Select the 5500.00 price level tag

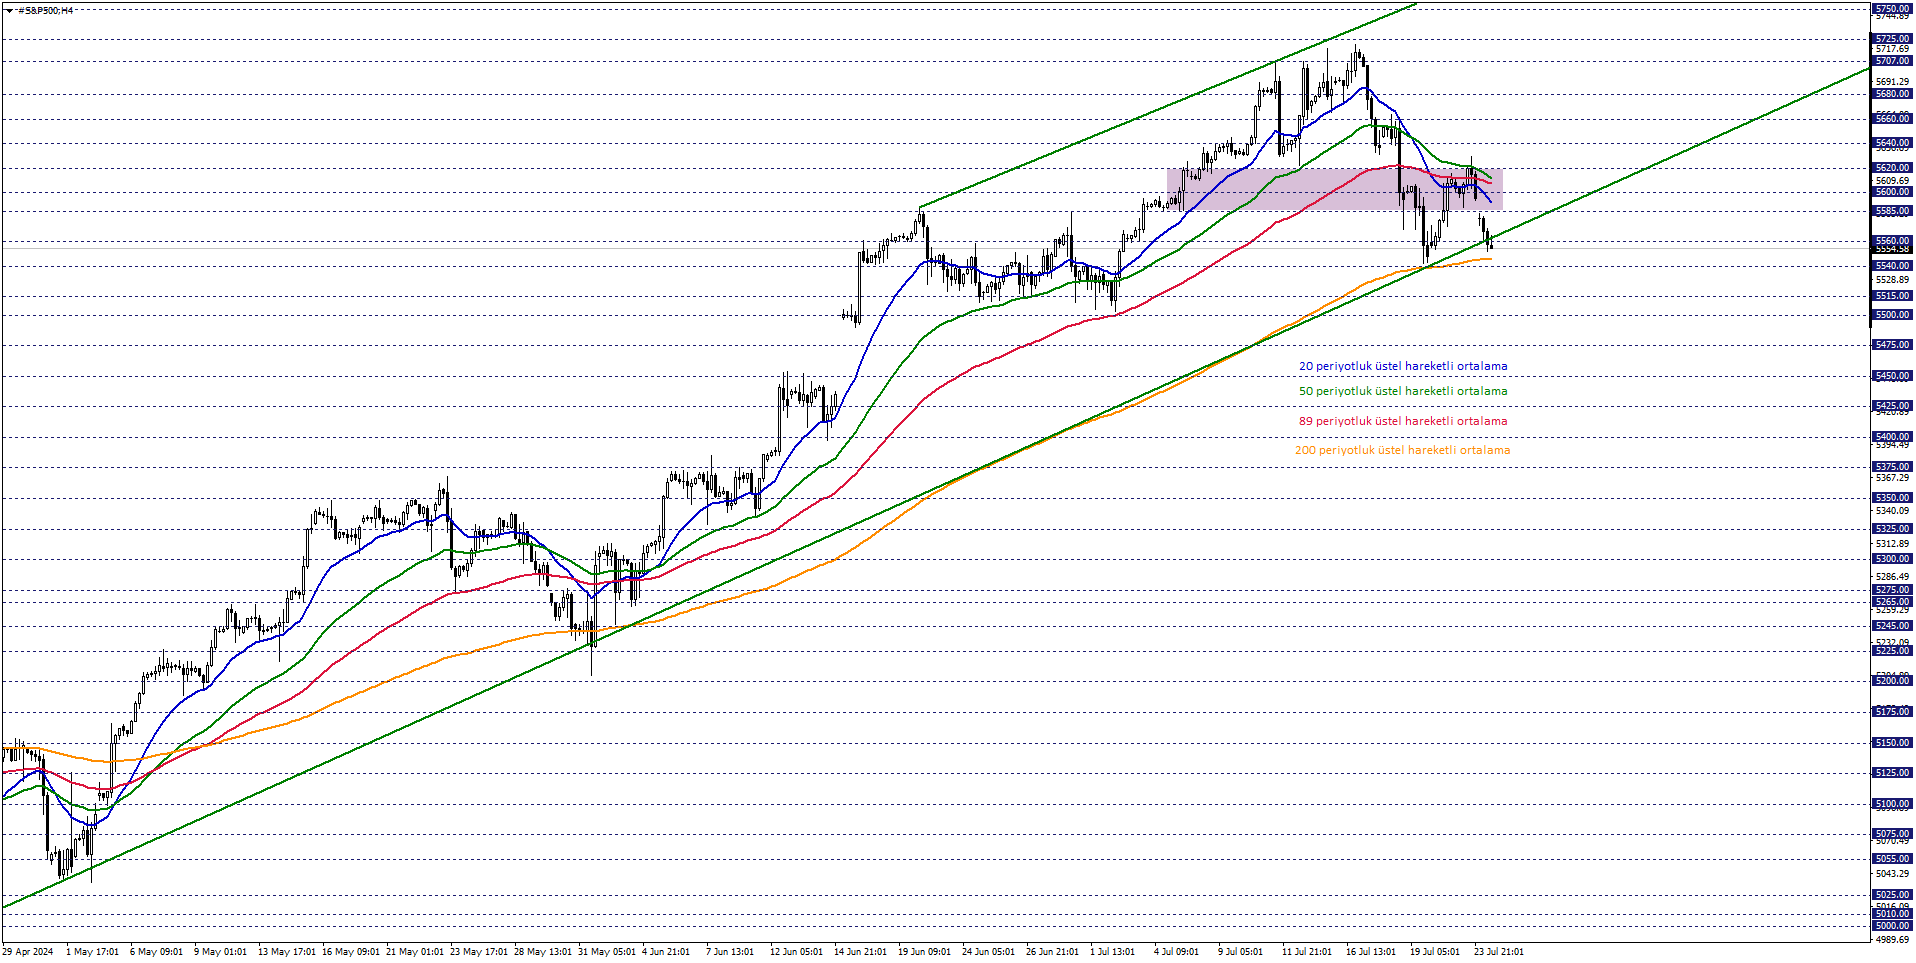pyautogui.click(x=1891, y=315)
